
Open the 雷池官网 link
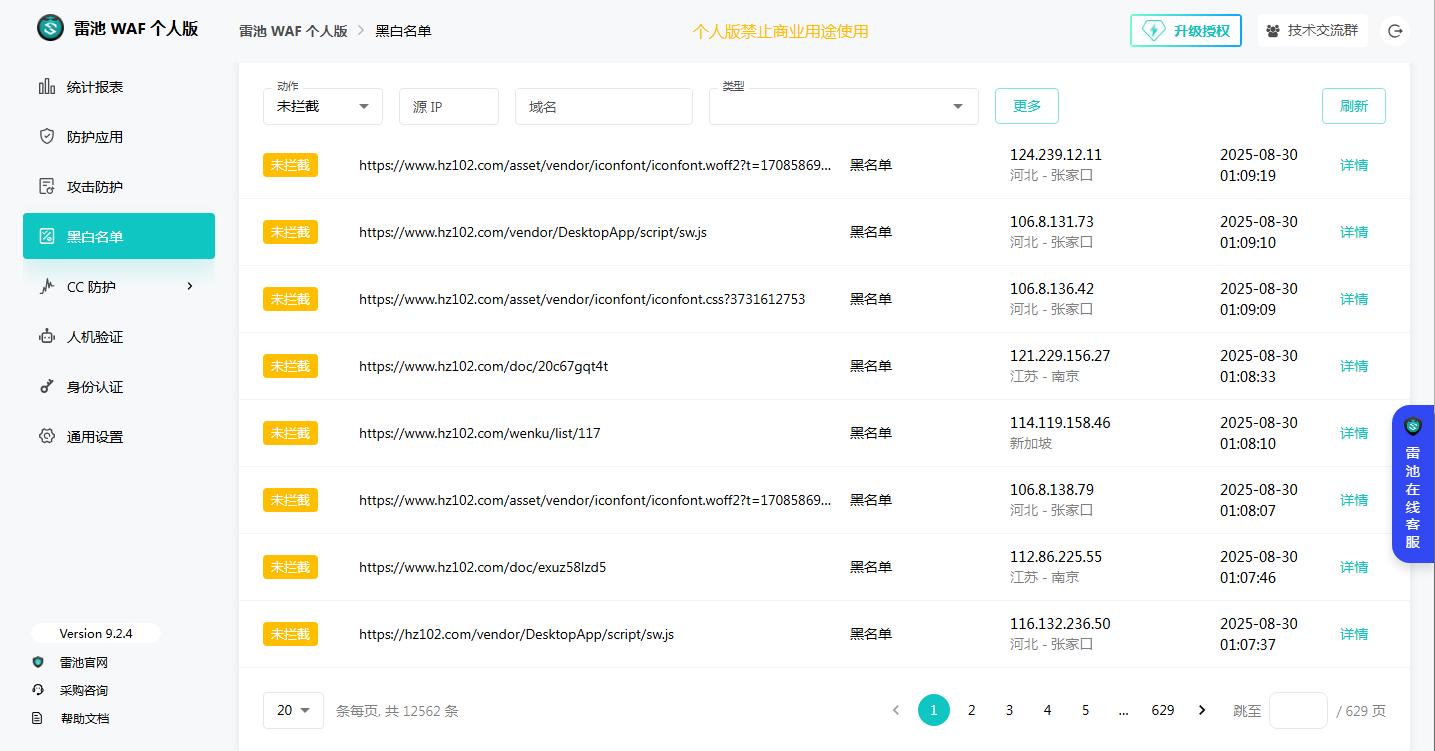point(84,662)
